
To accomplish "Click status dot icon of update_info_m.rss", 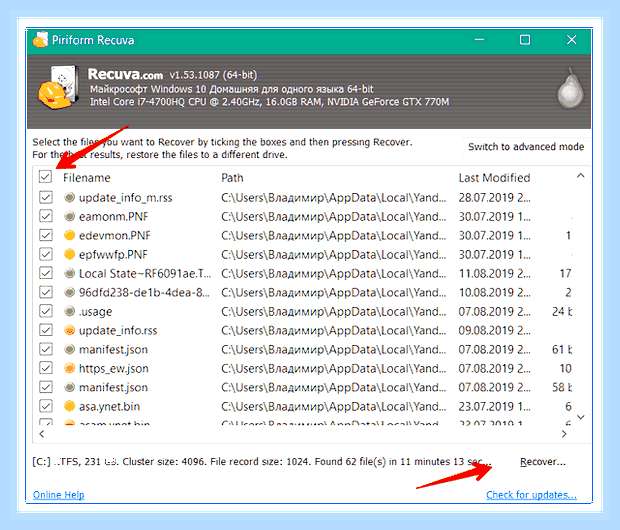I will point(70,197).
